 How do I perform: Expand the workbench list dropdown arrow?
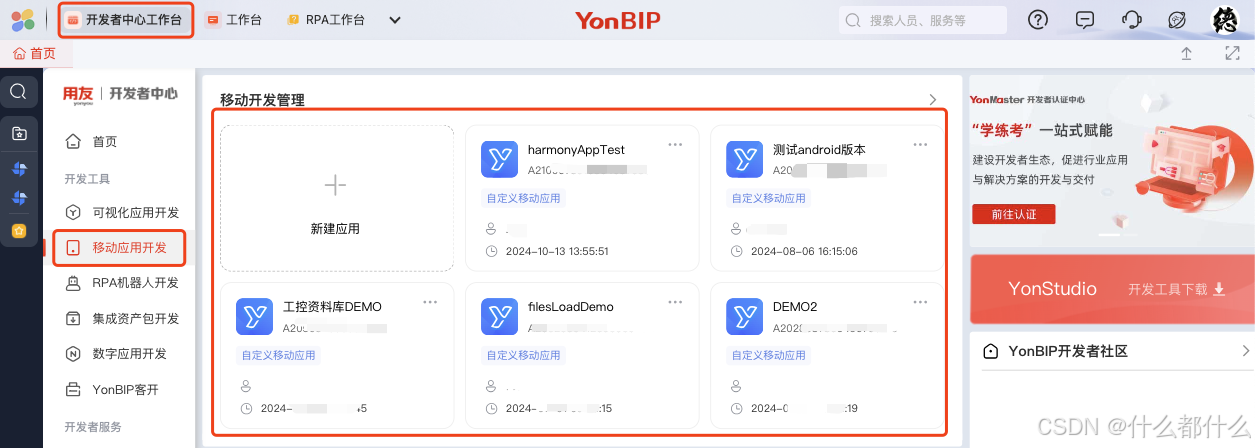(395, 20)
